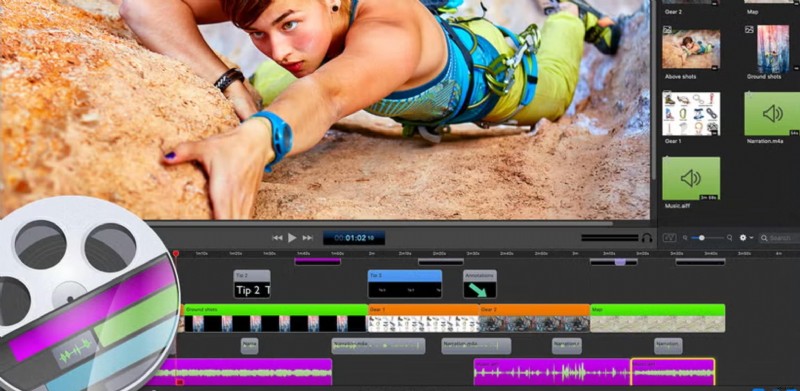Click the 3m mark on the timeline ruler
The image size is (800, 391).
pyautogui.click(x=575, y=253)
